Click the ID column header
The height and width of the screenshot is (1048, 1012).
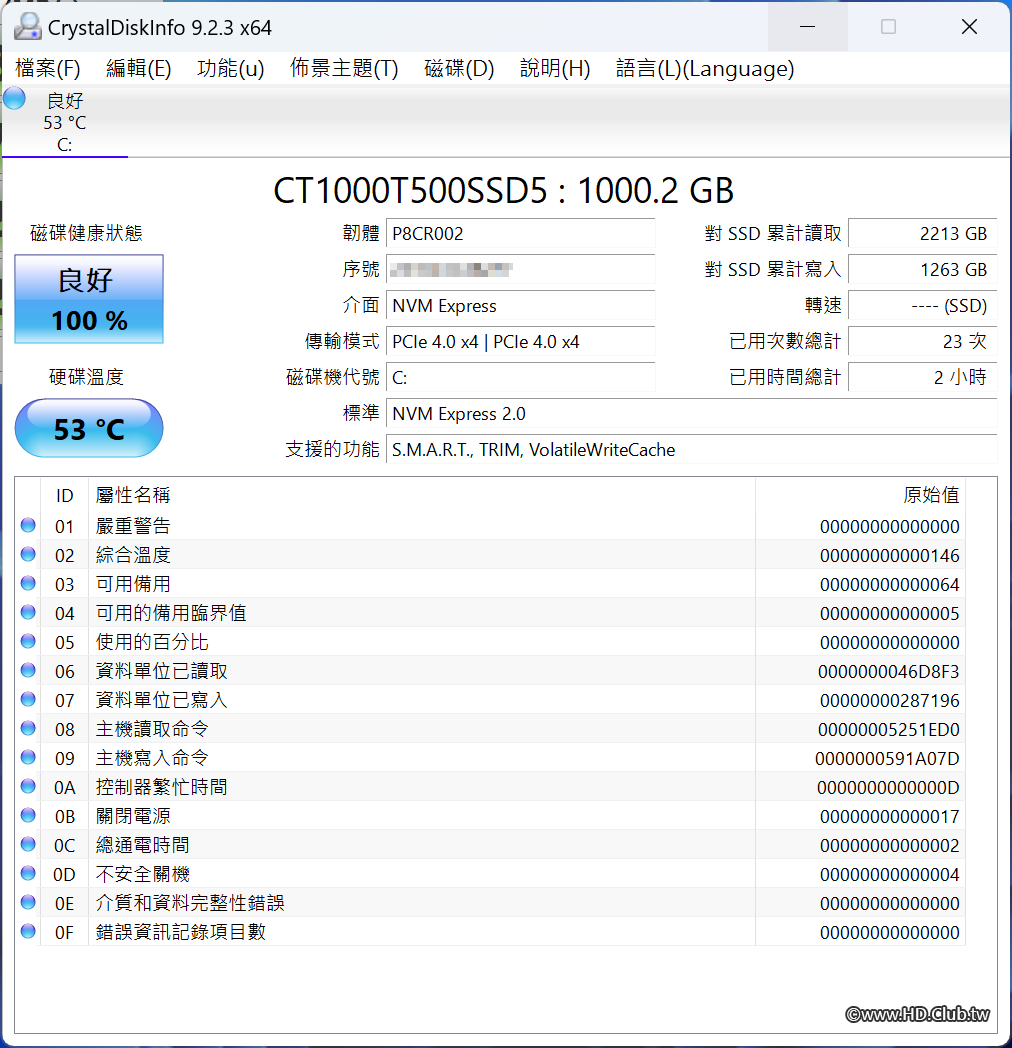(64, 495)
